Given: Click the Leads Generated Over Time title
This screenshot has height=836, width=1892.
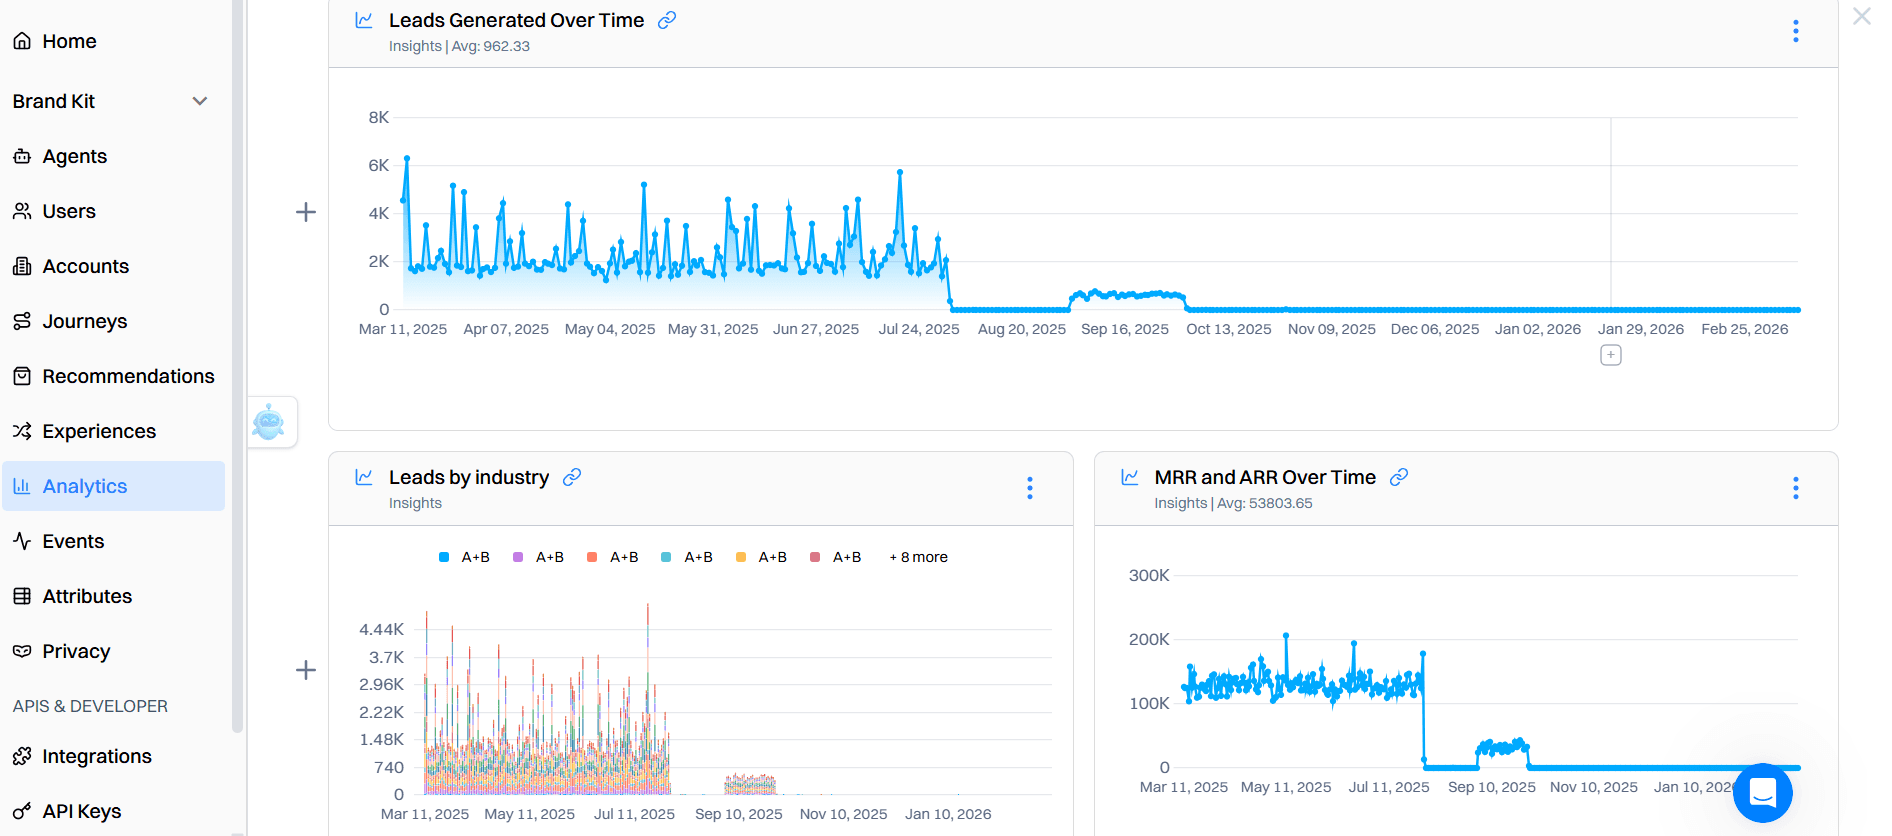Looking at the screenshot, I should tap(516, 20).
